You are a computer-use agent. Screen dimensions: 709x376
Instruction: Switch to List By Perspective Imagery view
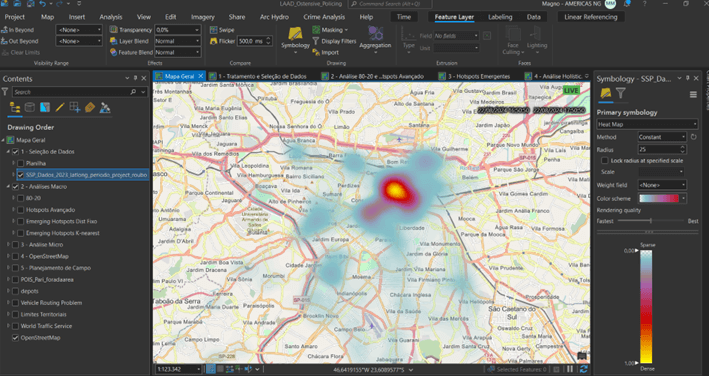105,108
